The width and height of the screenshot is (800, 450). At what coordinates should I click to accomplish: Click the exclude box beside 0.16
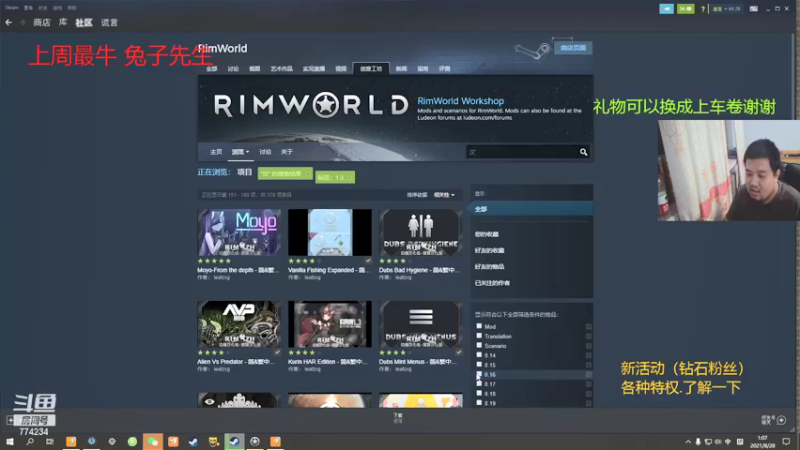point(589,374)
